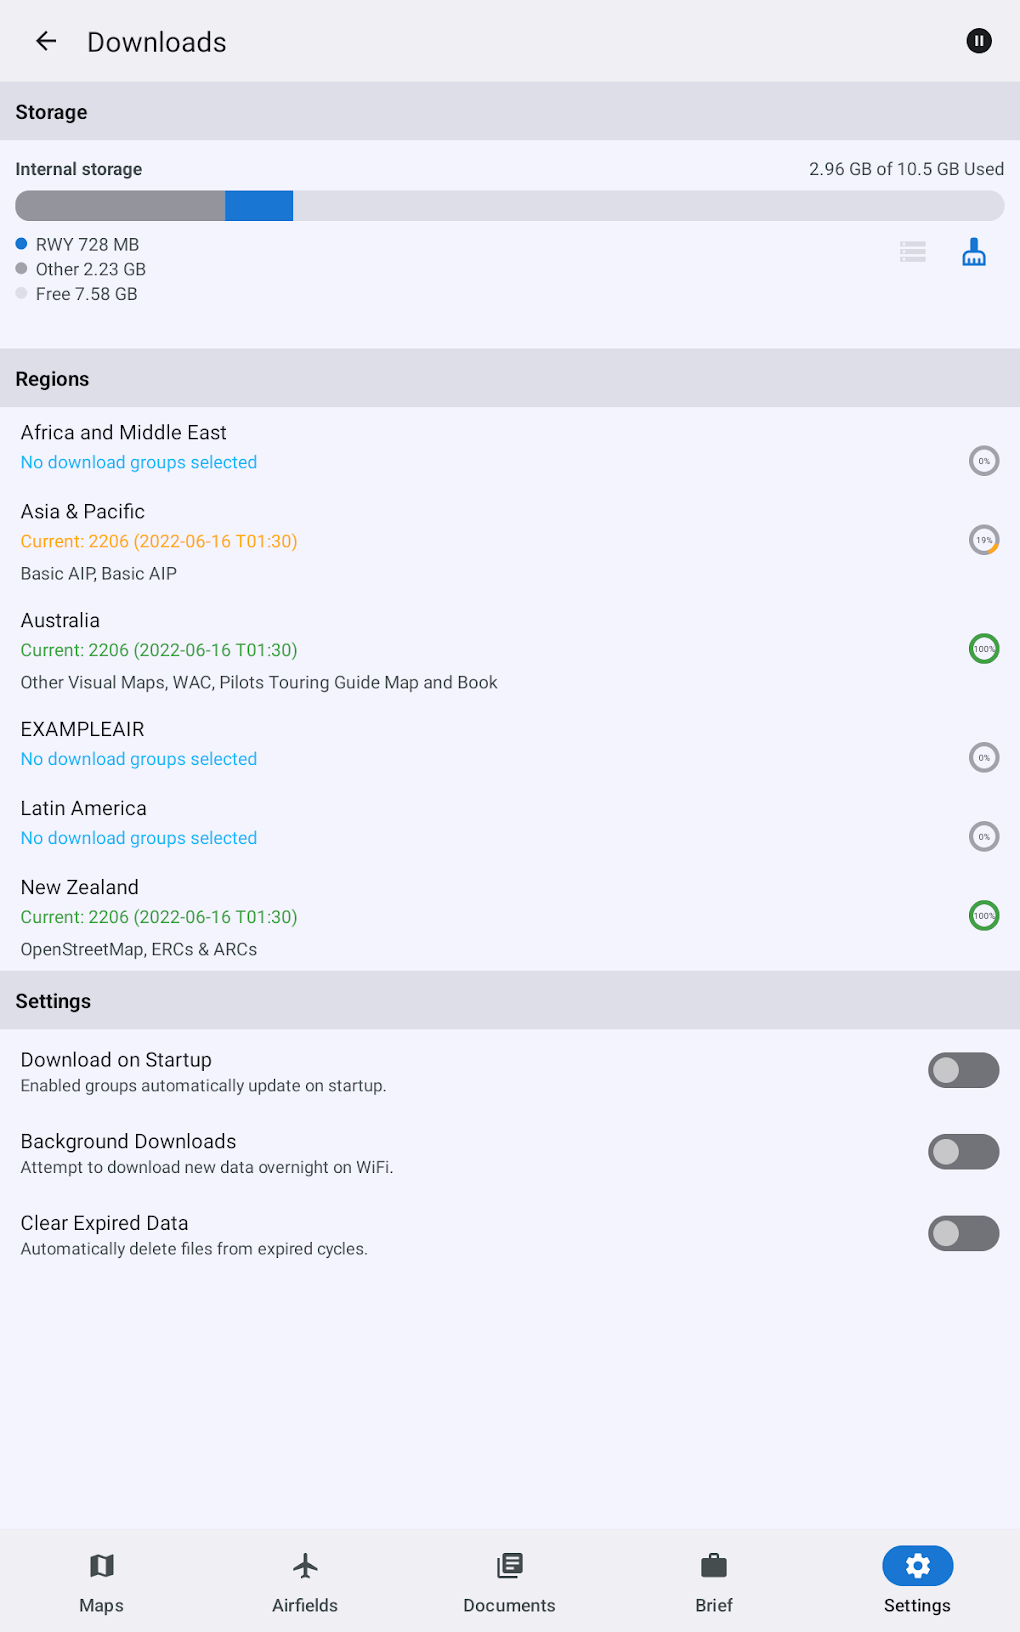Go to the Documents tab

pyautogui.click(x=509, y=1581)
